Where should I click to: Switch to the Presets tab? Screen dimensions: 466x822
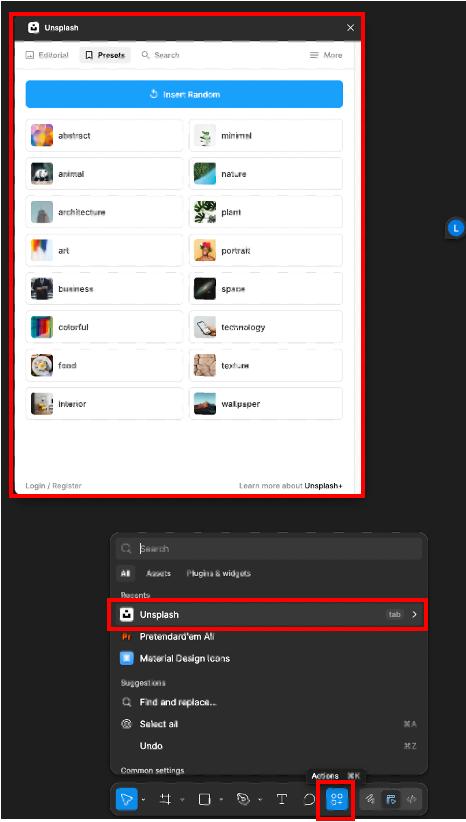[x=105, y=55]
